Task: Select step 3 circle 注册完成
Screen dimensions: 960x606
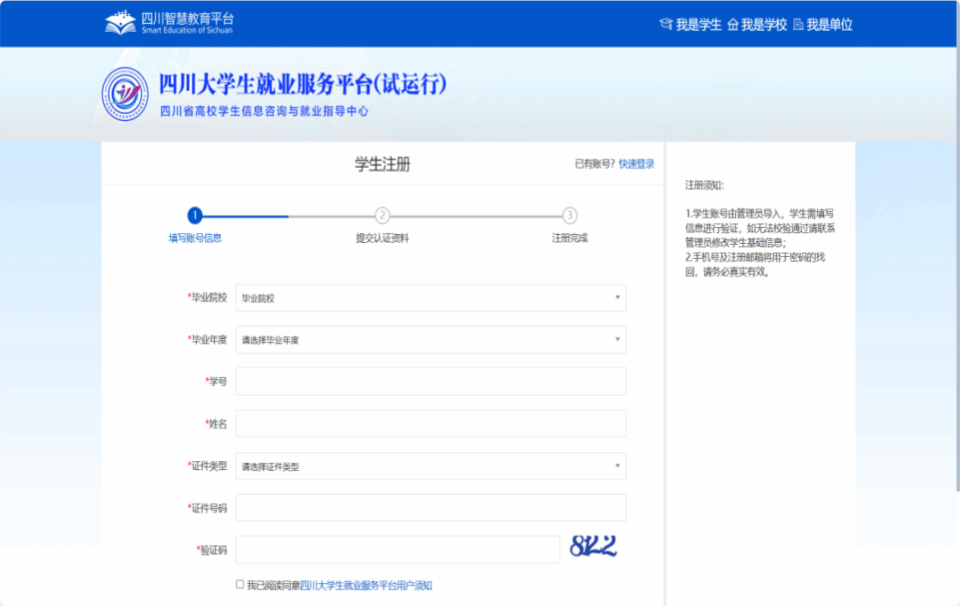Action: tap(569, 215)
